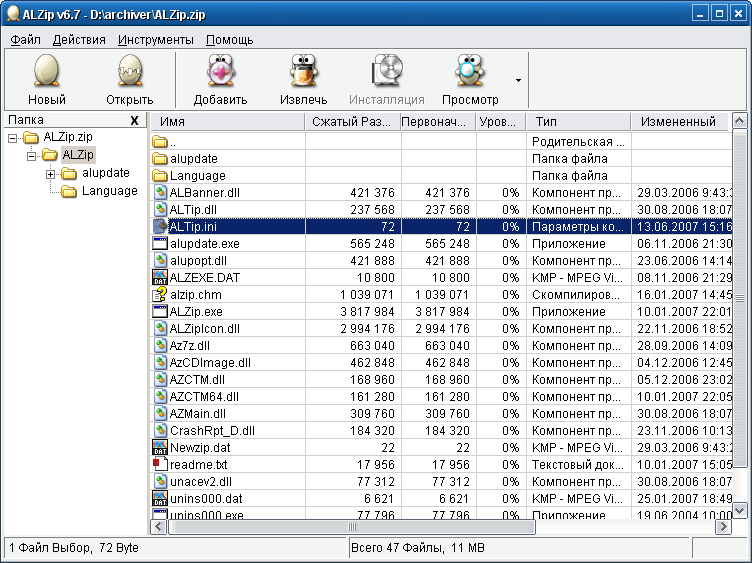Open the Инструменты menu

pos(155,40)
